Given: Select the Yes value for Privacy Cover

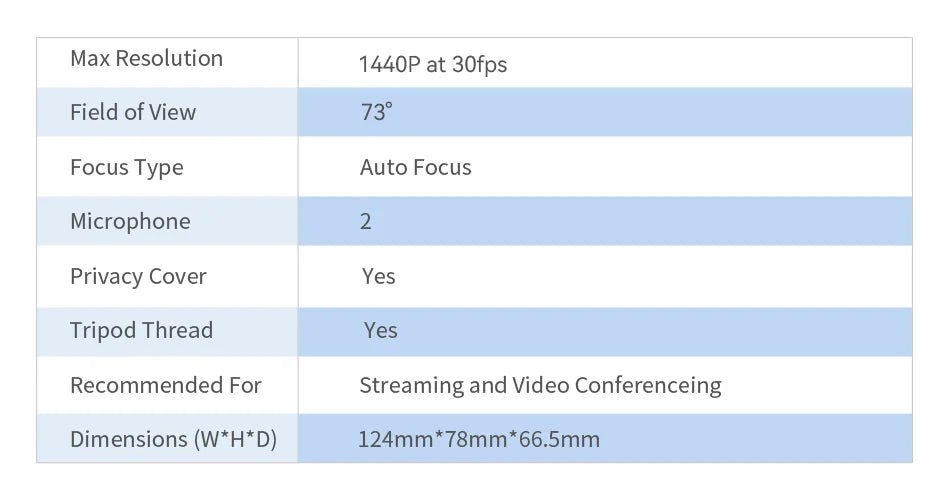Looking at the screenshot, I should [379, 277].
